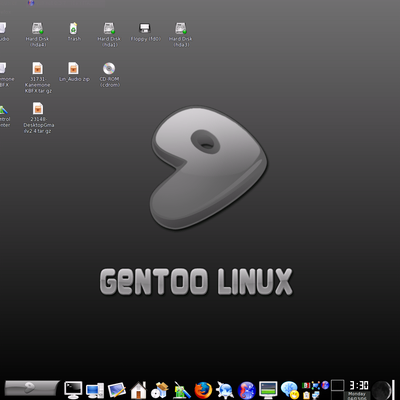Open the Gentoo KBFX start menu button
This screenshot has height=400, width=400.
pyautogui.click(x=32, y=388)
